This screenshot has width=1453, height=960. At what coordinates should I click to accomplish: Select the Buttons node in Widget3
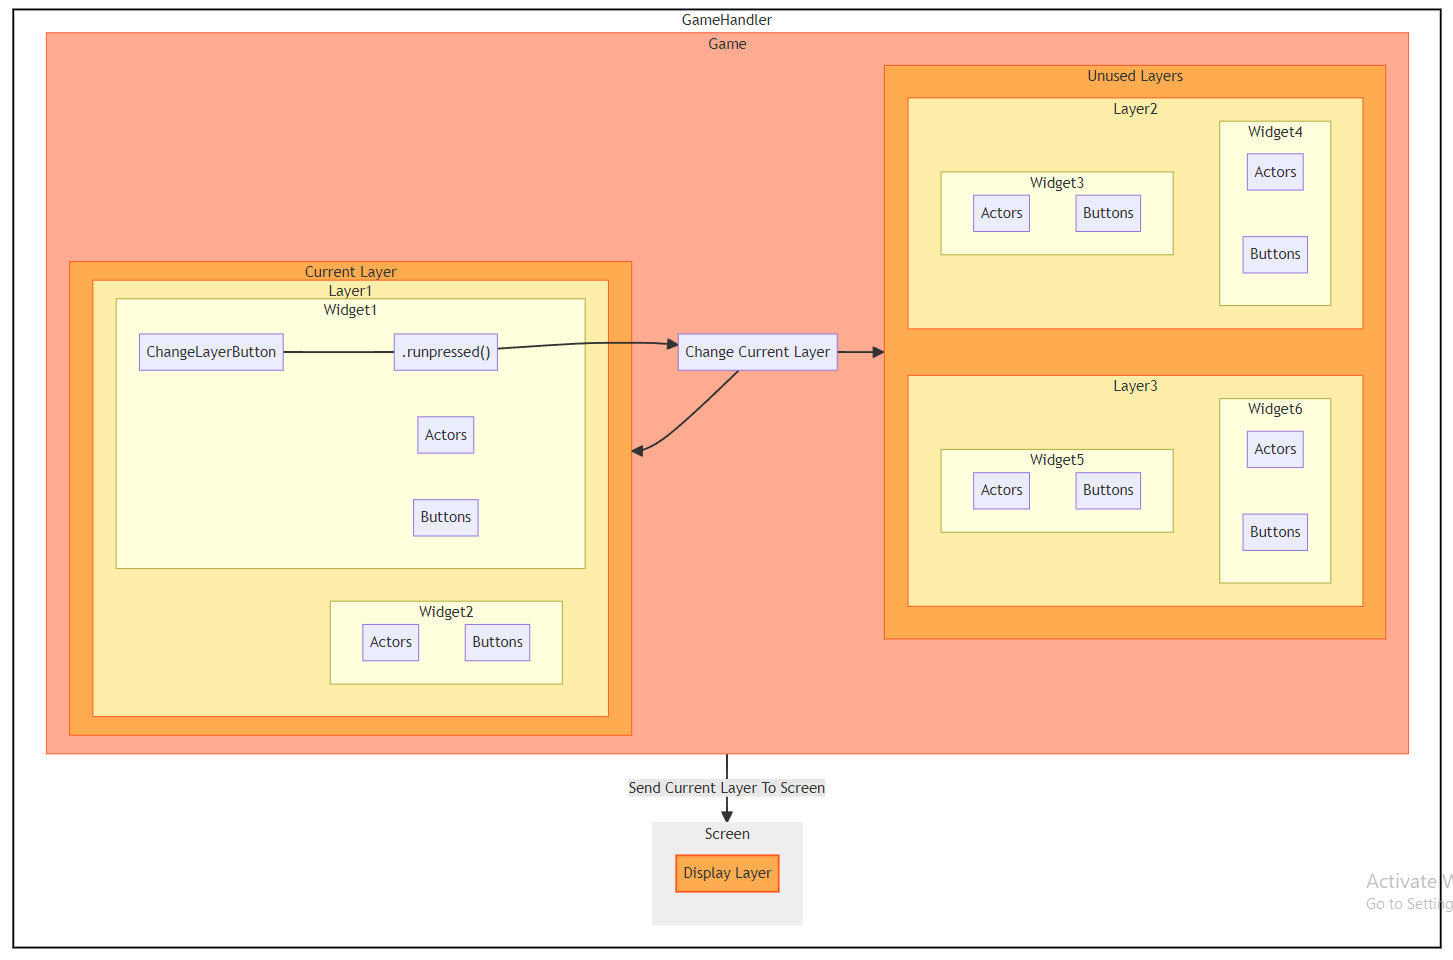(x=1108, y=213)
